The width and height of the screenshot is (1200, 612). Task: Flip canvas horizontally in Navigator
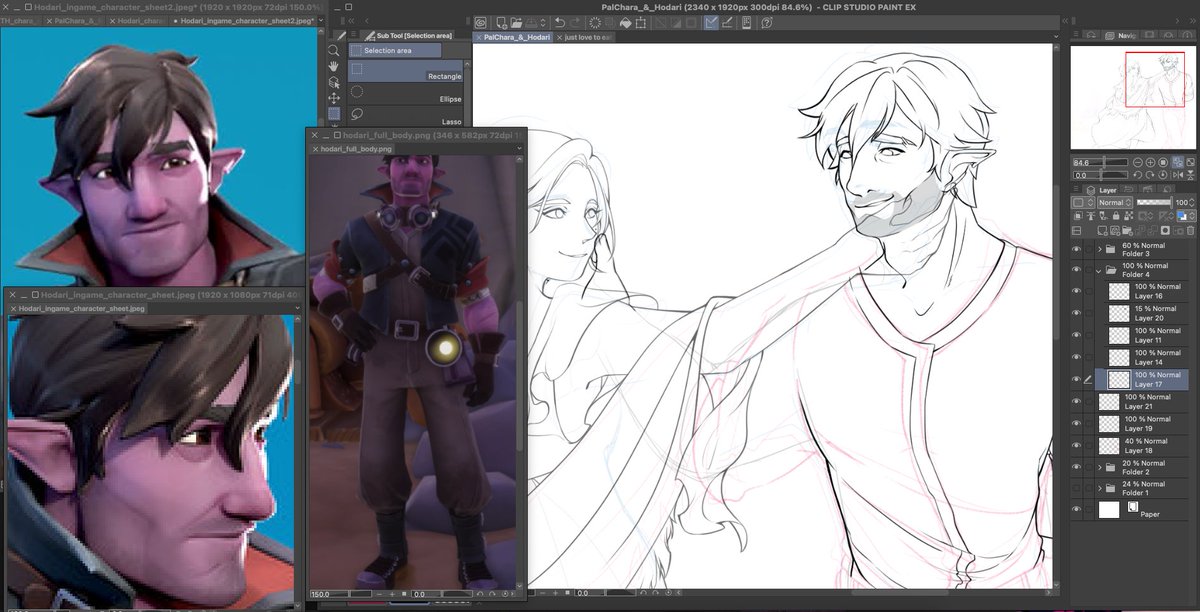1178,175
